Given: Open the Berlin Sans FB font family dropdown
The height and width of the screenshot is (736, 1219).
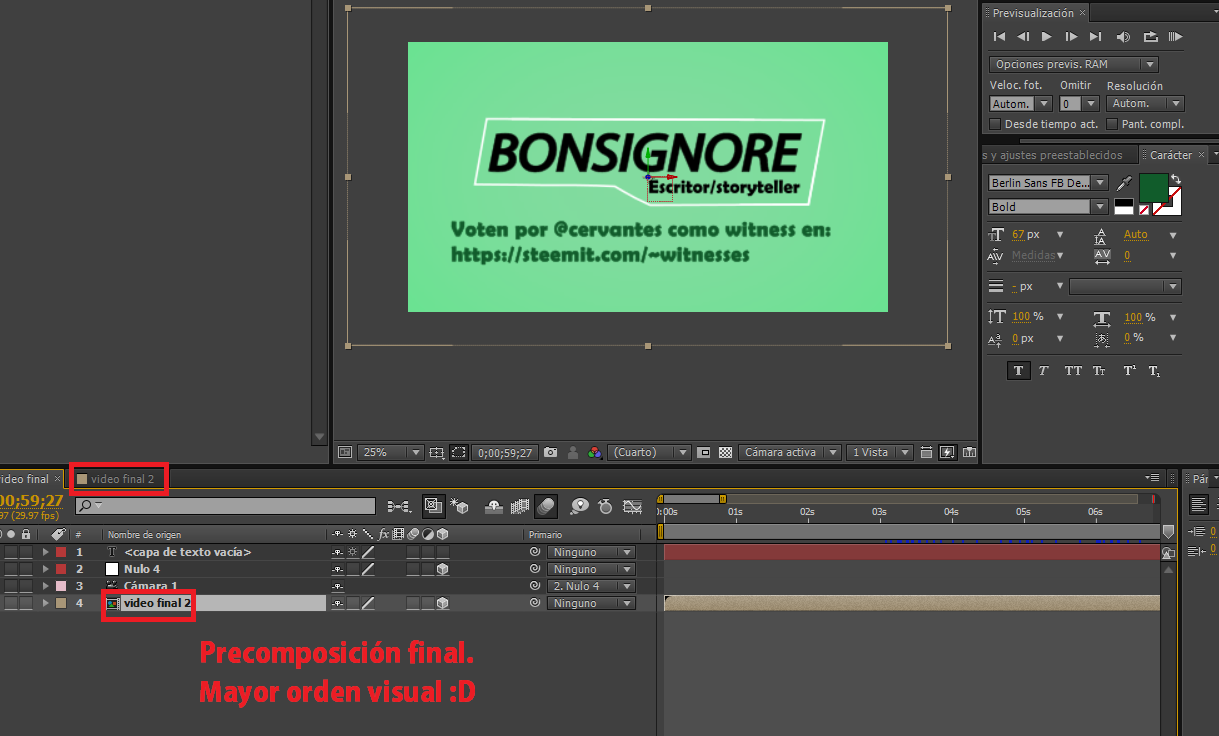Looking at the screenshot, I should (x=1048, y=183).
